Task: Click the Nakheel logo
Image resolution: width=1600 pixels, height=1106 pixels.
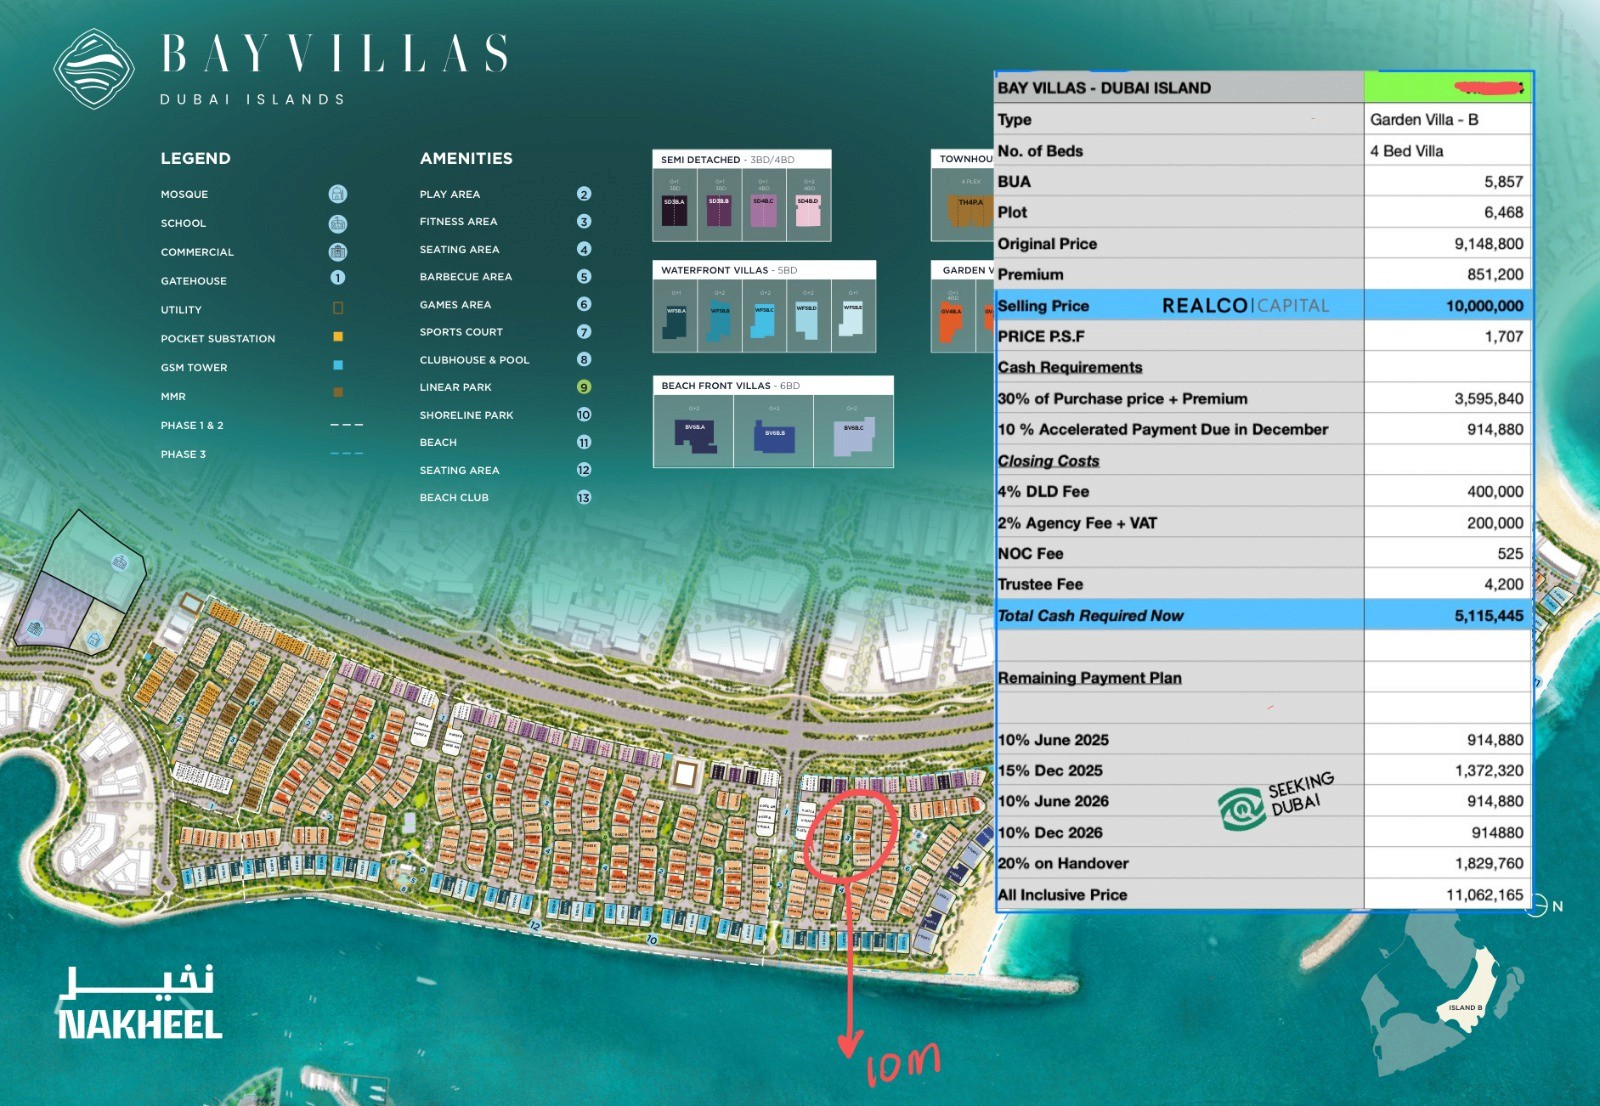Action: click(x=140, y=1003)
